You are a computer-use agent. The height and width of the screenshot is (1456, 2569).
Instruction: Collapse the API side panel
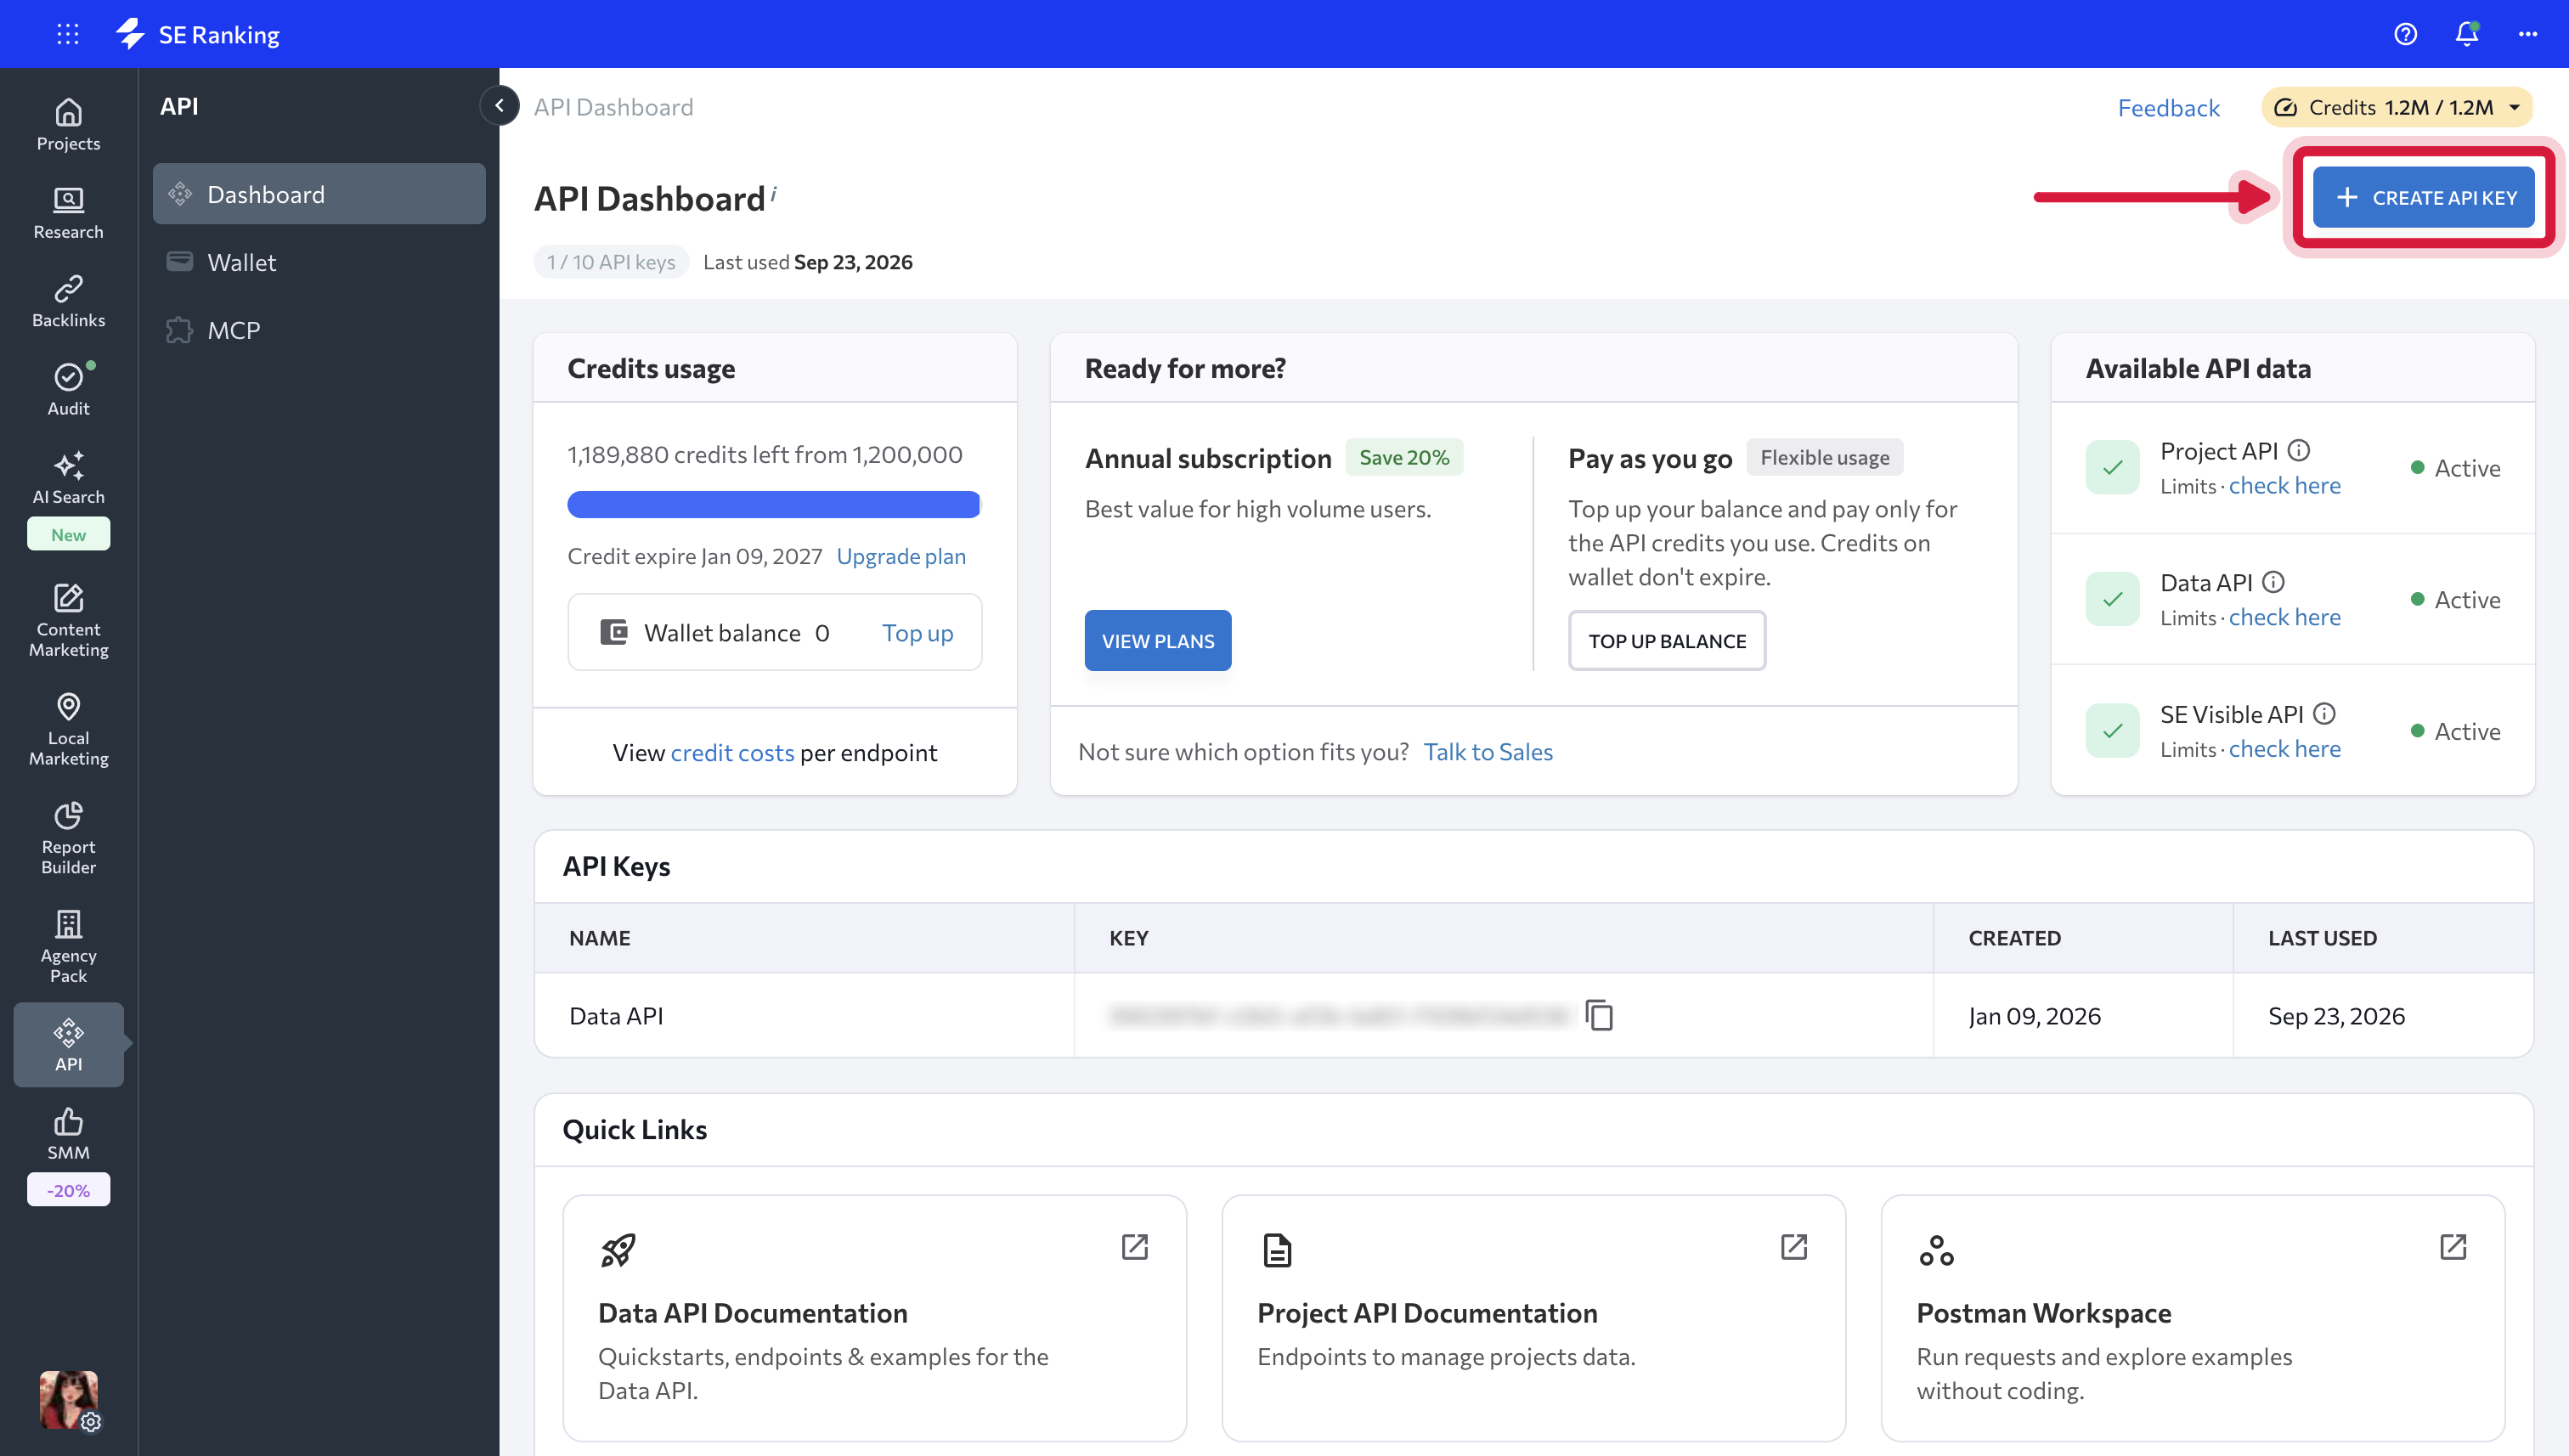point(498,106)
